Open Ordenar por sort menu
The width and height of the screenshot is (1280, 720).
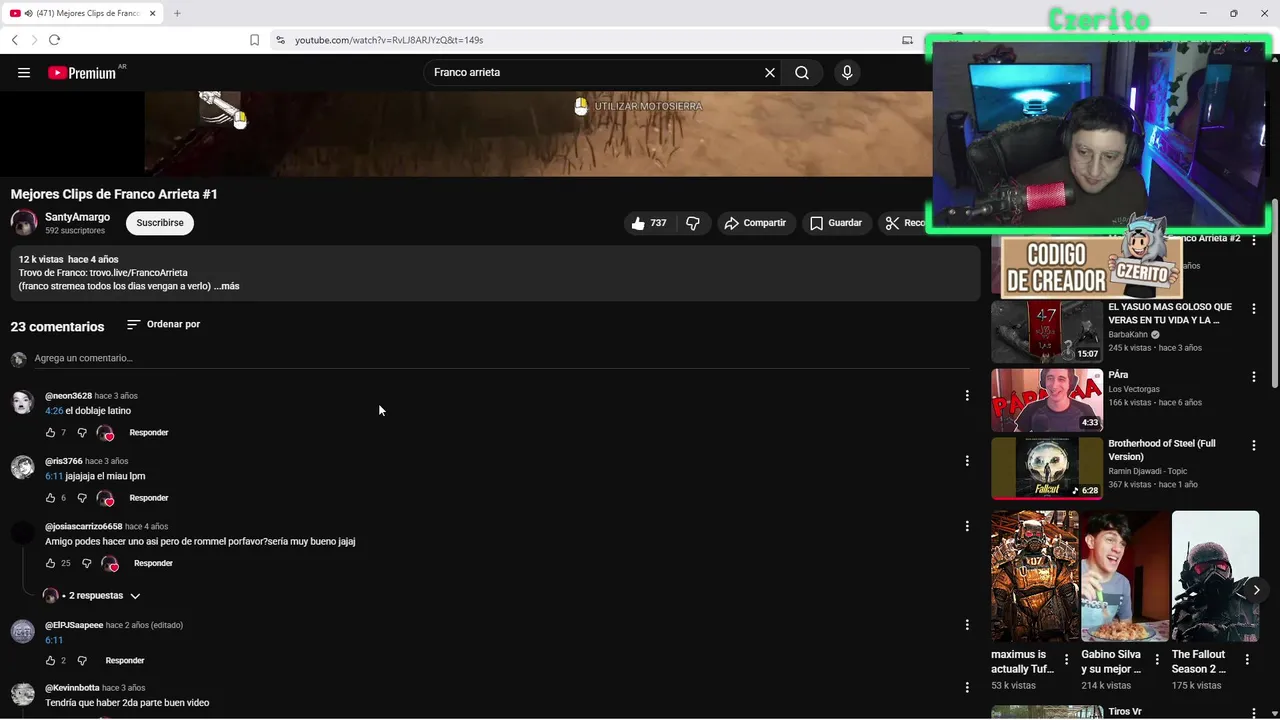pos(163,324)
